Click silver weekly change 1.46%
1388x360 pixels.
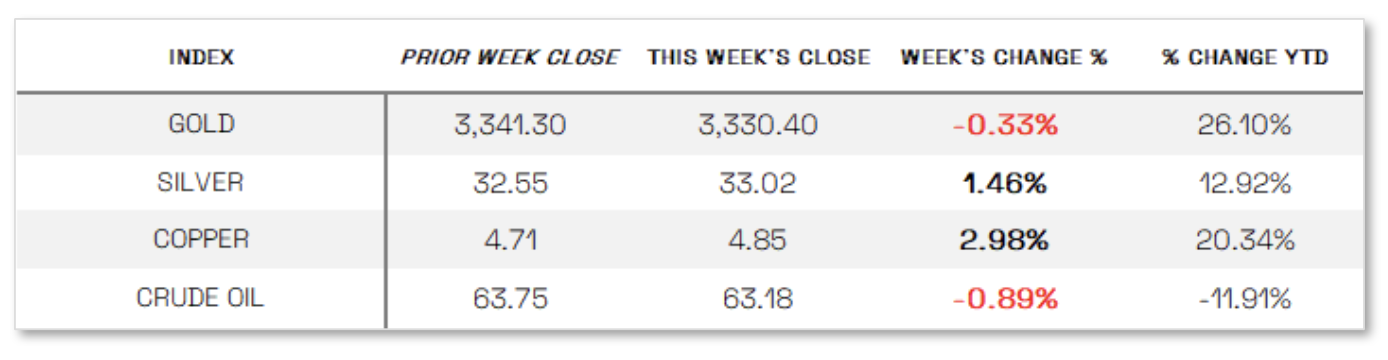click(1004, 183)
